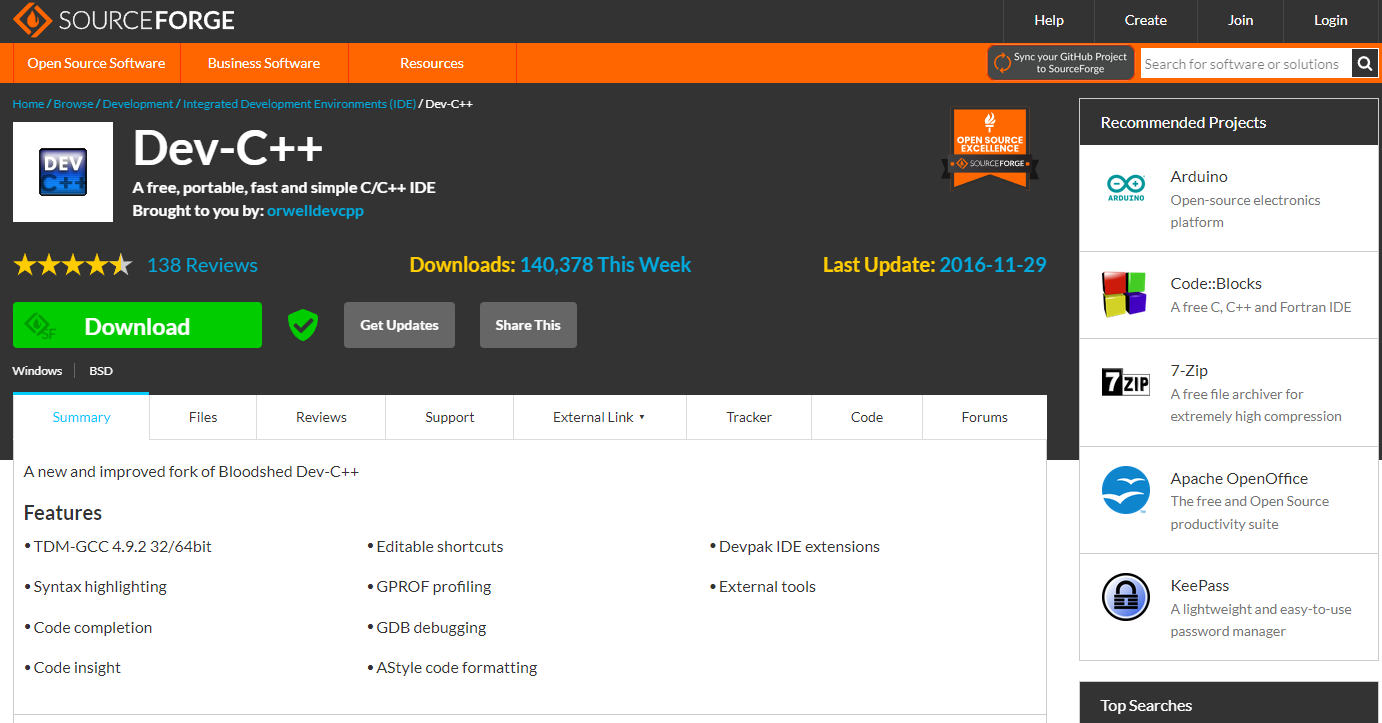Click the Recommended Projects heading

pos(1183,122)
